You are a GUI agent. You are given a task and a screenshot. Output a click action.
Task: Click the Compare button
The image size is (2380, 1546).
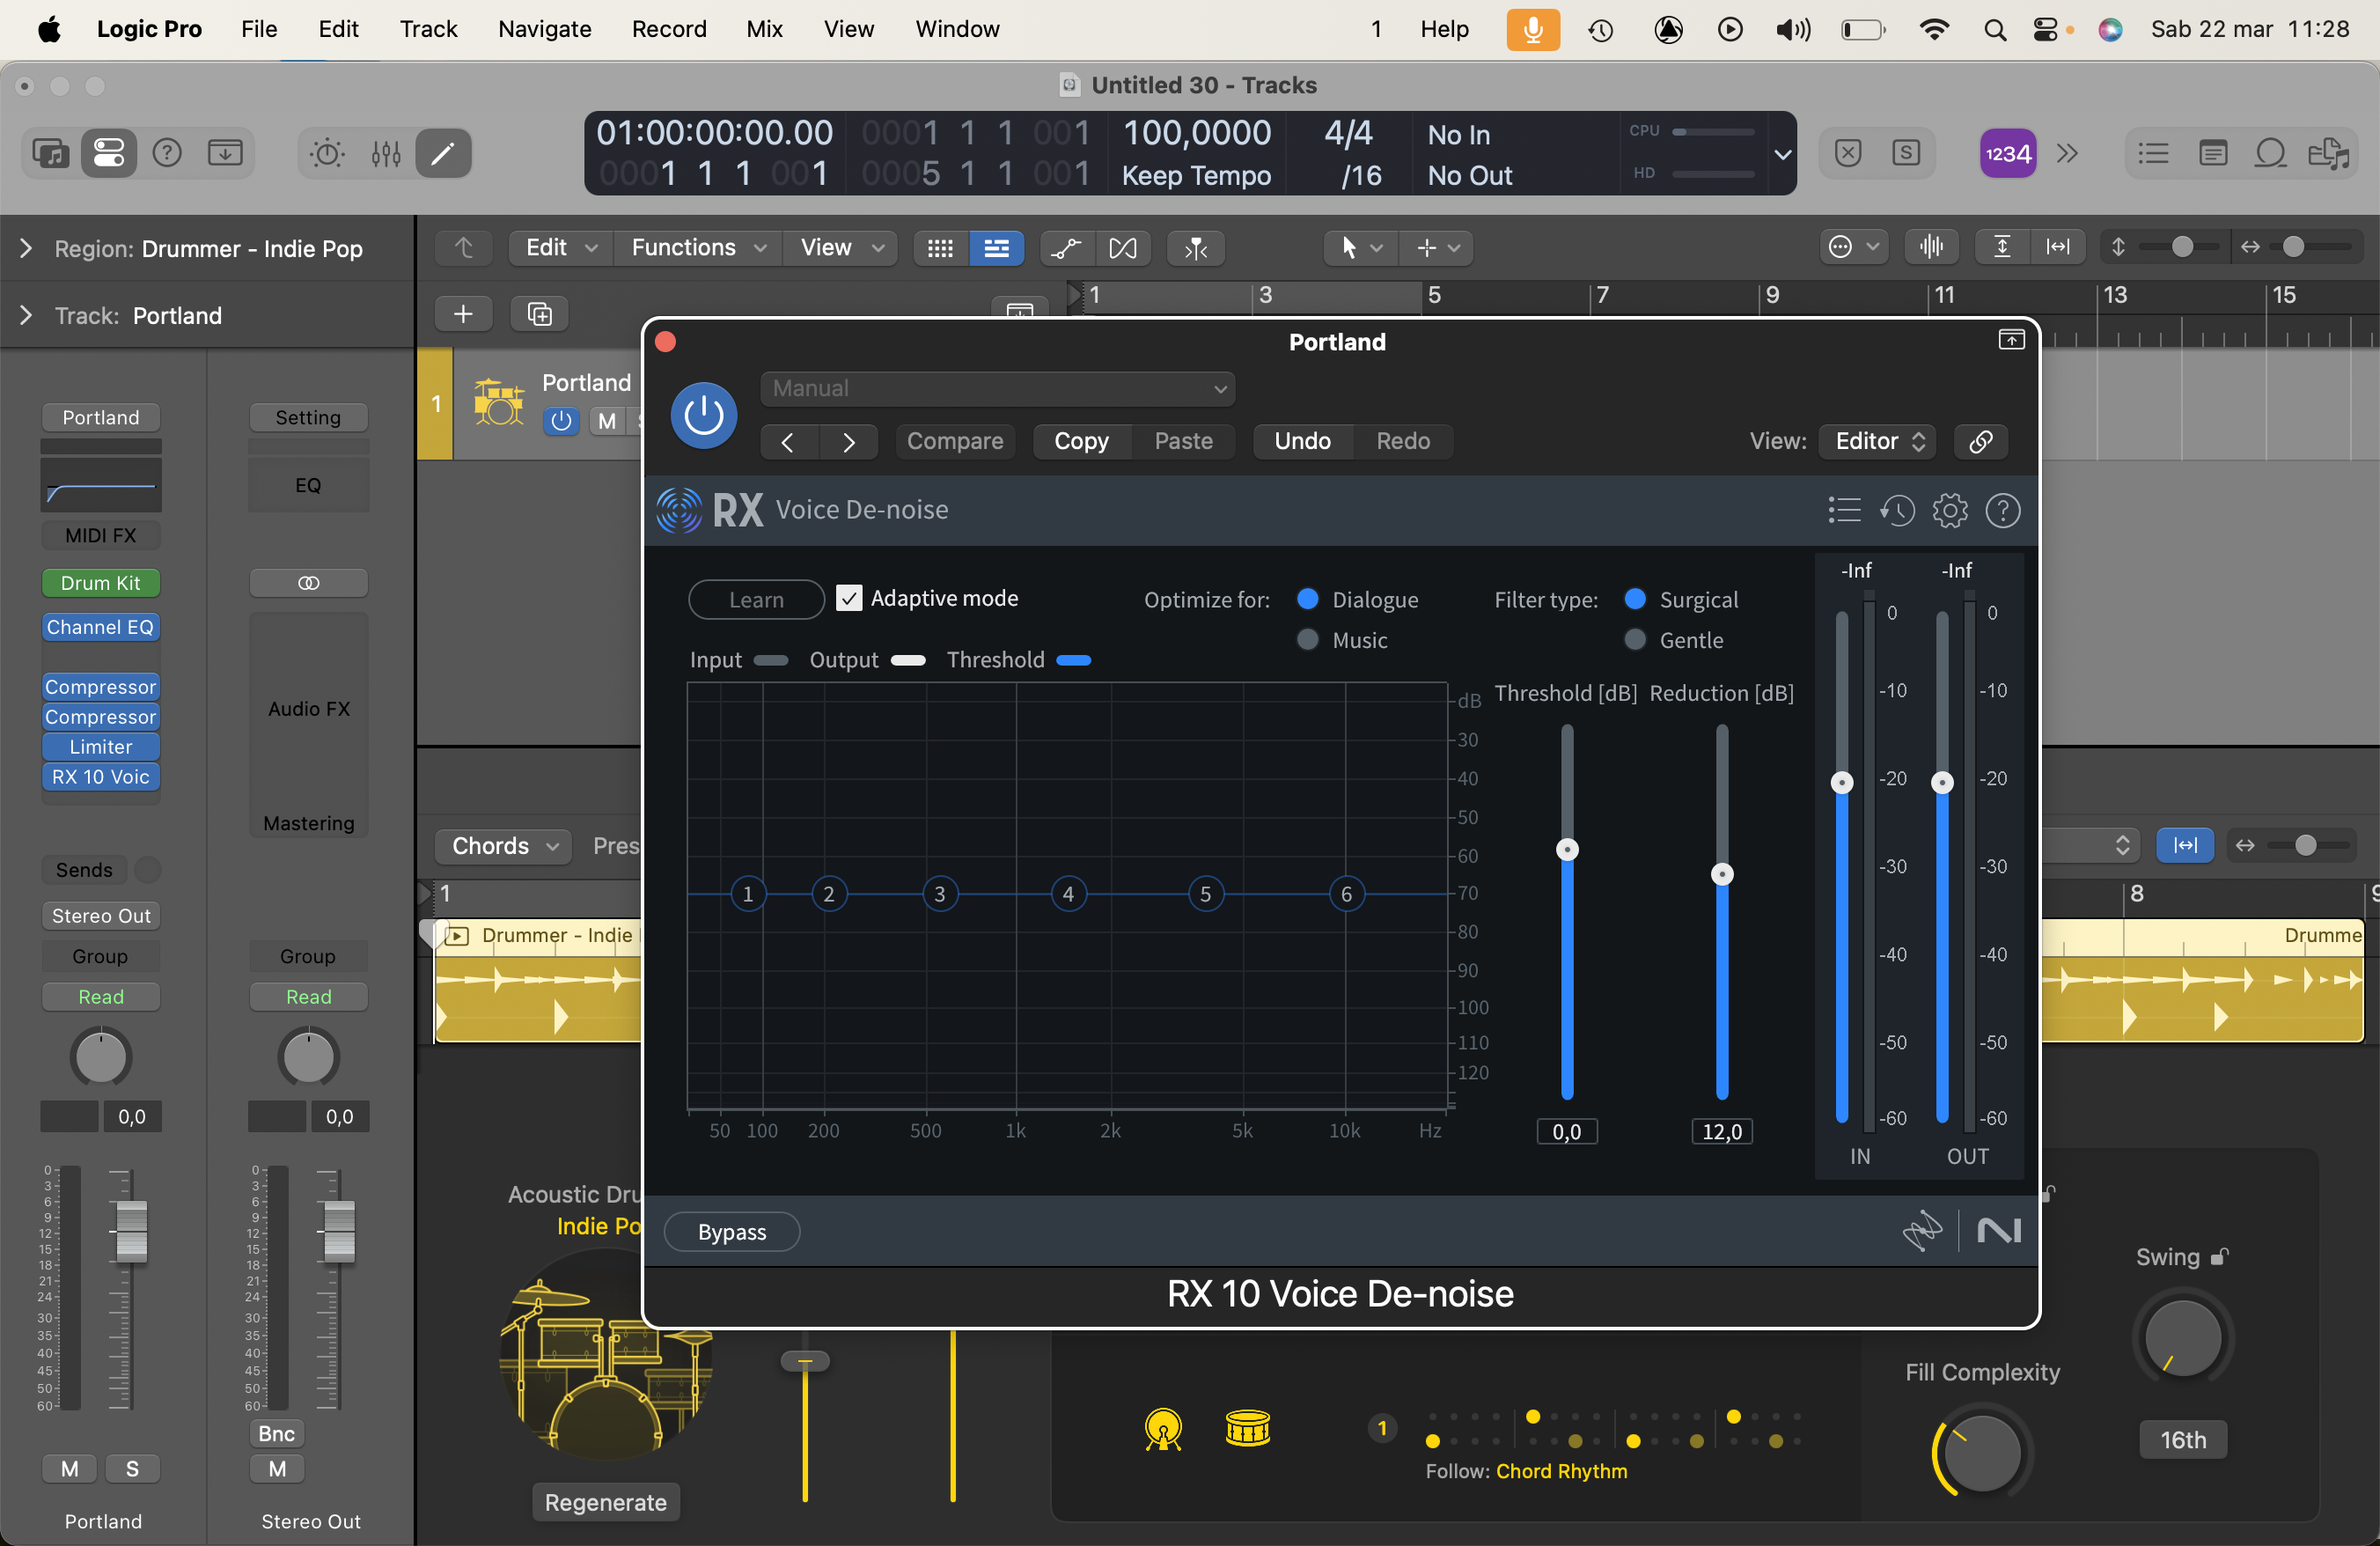[954, 441]
